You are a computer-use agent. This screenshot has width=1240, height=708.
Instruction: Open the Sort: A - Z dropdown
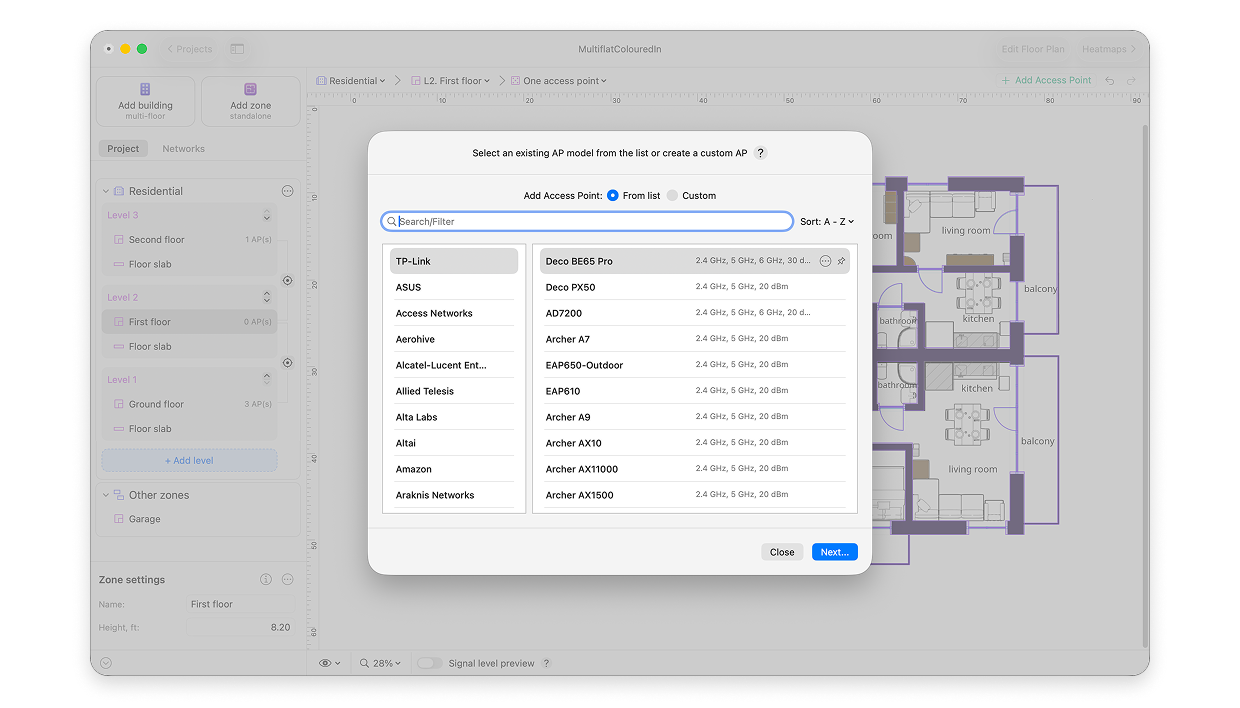click(827, 222)
